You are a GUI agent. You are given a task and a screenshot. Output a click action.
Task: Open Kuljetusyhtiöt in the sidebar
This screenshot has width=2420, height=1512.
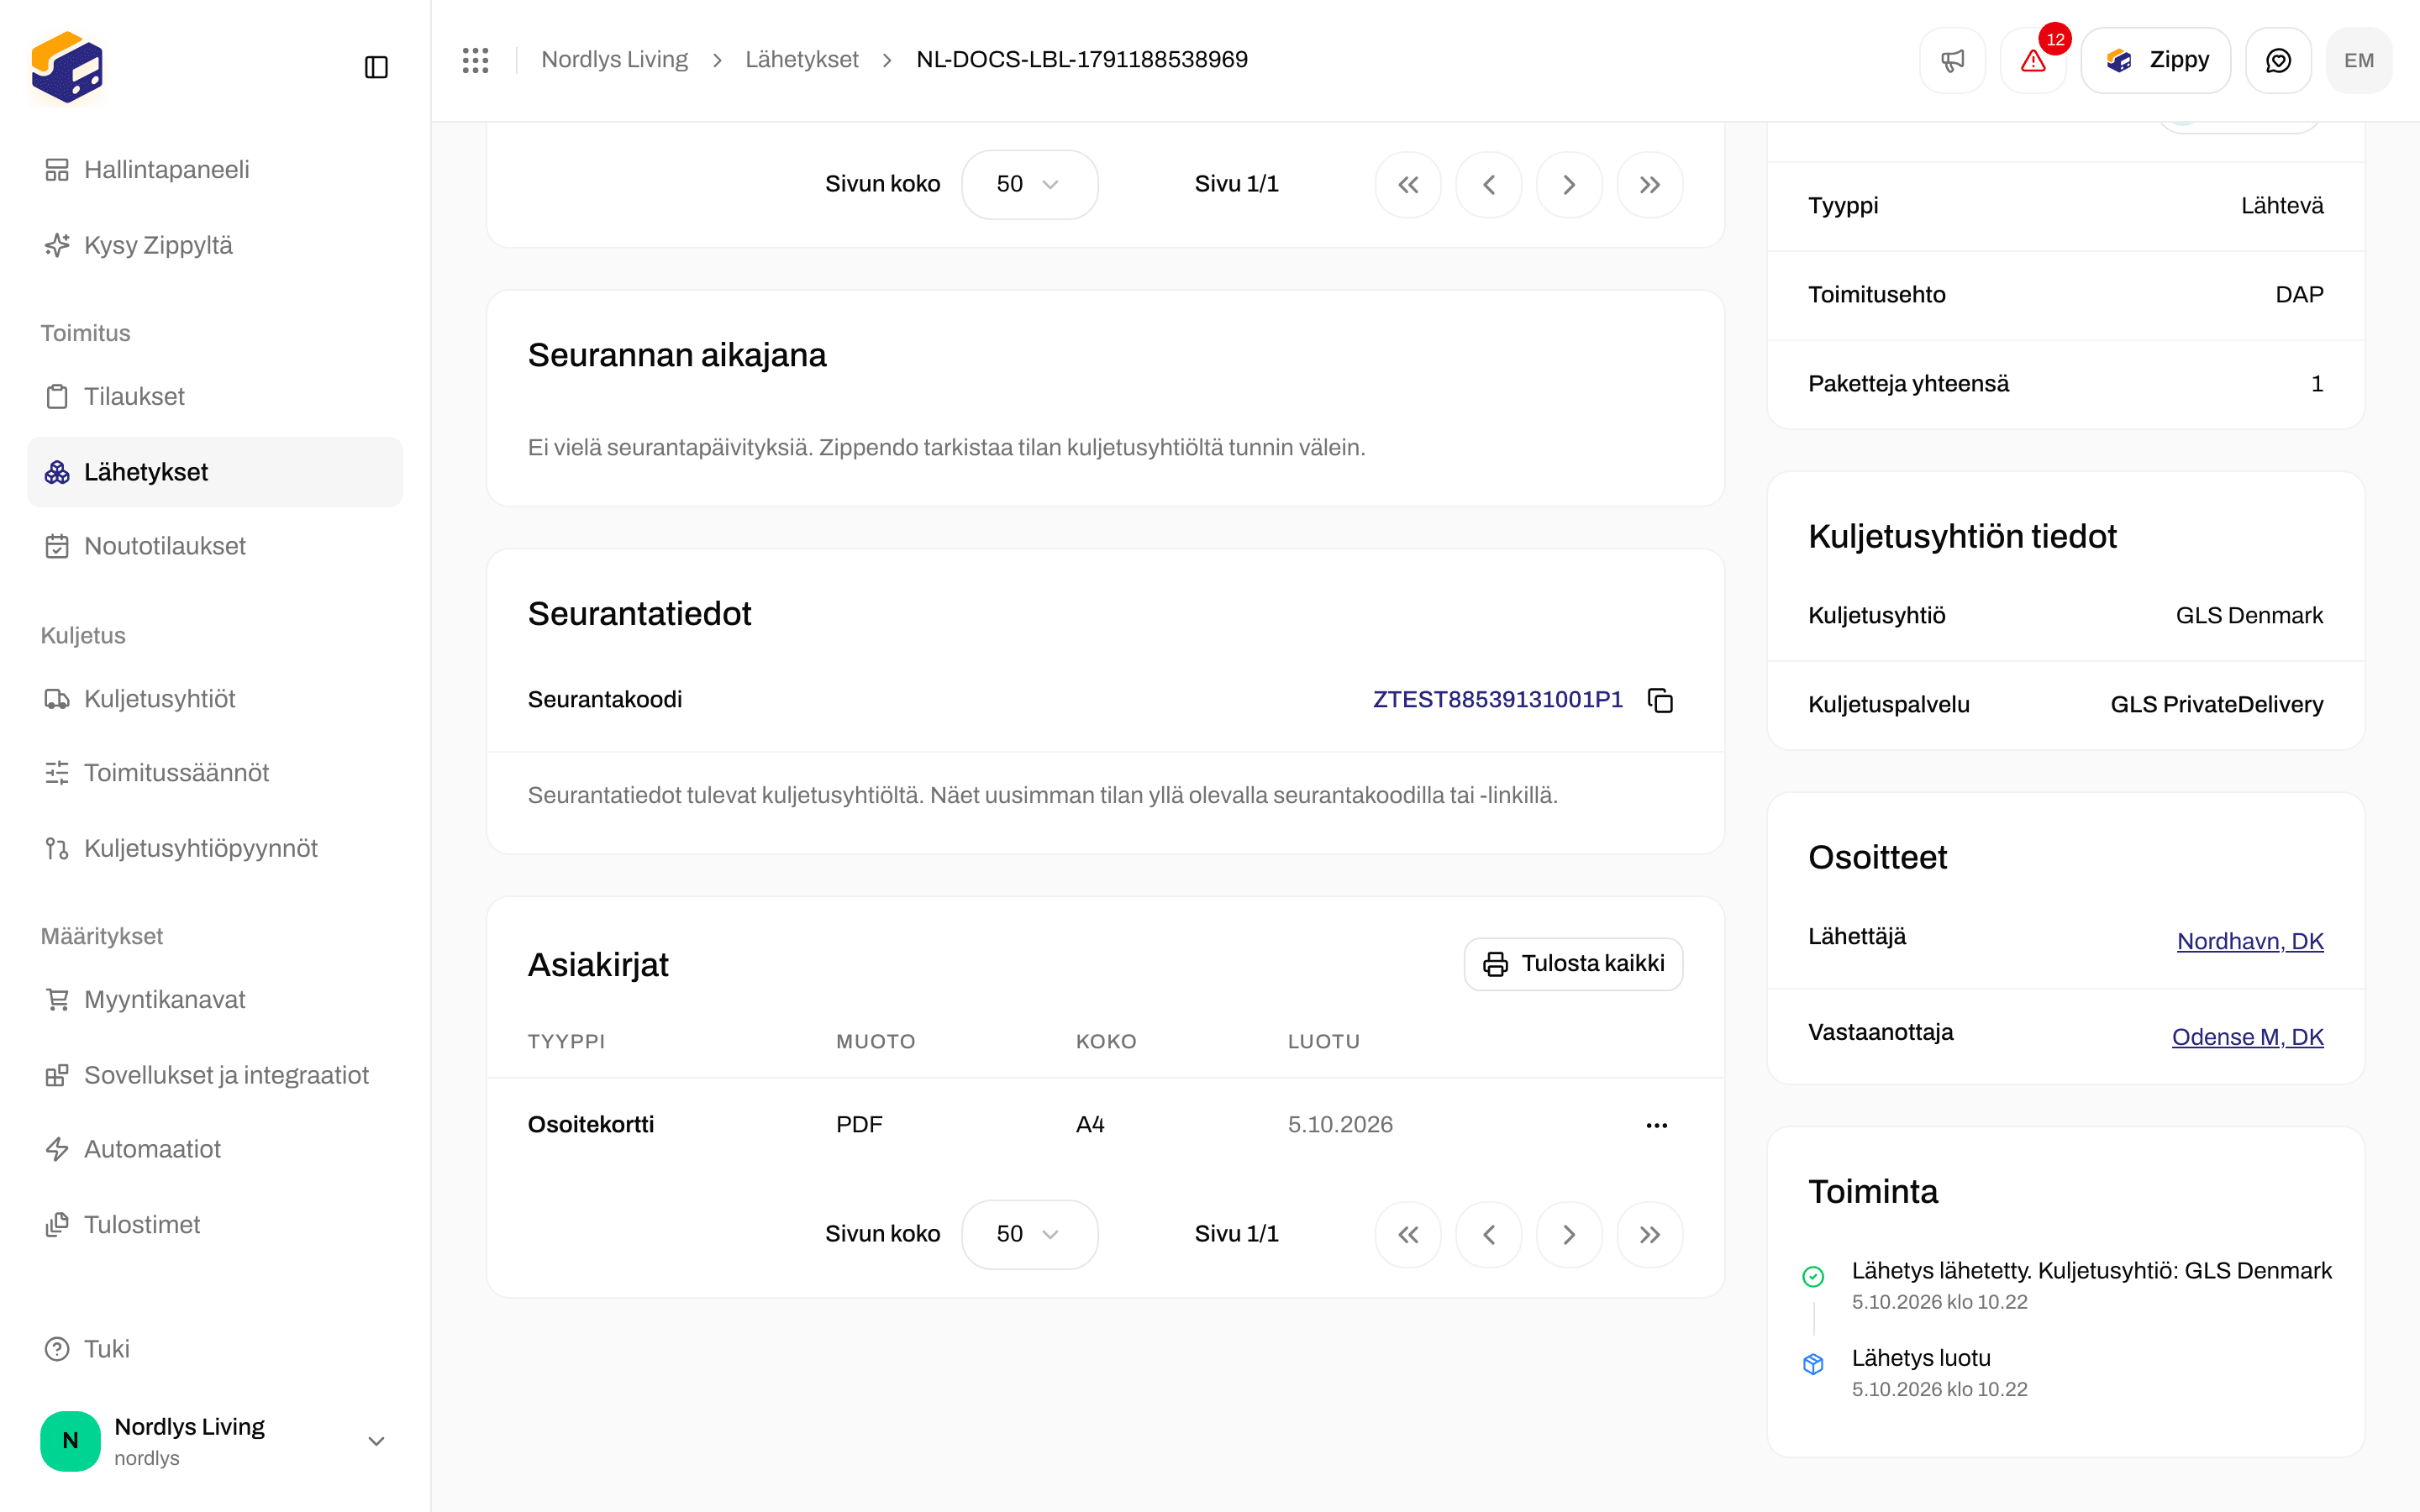[x=214, y=699]
